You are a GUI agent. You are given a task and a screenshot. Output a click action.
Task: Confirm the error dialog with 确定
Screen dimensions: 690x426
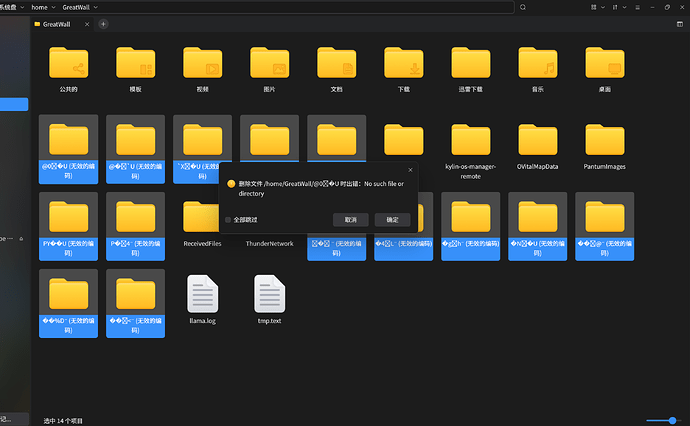click(x=392, y=219)
